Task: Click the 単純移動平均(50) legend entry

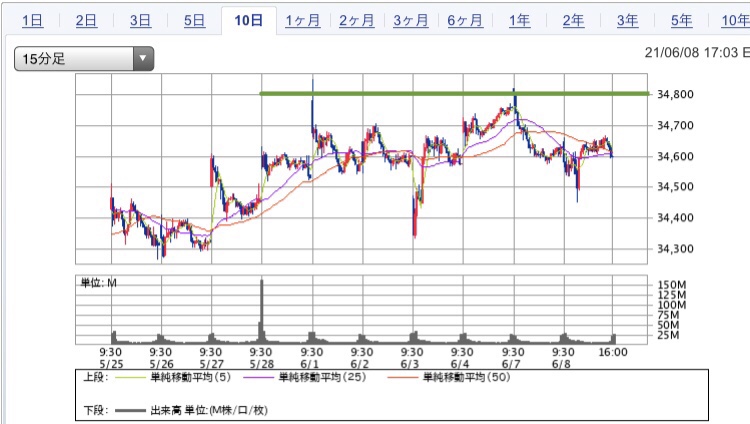Action: tap(466, 377)
